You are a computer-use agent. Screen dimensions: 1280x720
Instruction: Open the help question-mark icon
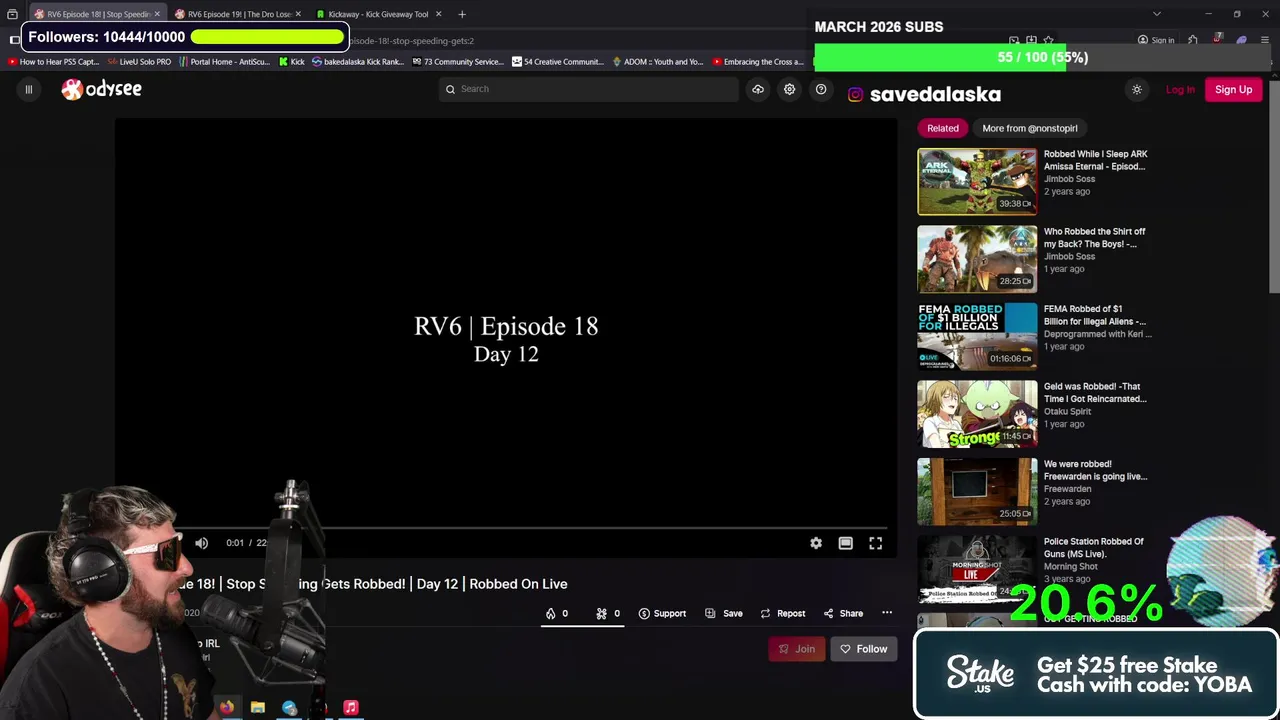pos(821,89)
